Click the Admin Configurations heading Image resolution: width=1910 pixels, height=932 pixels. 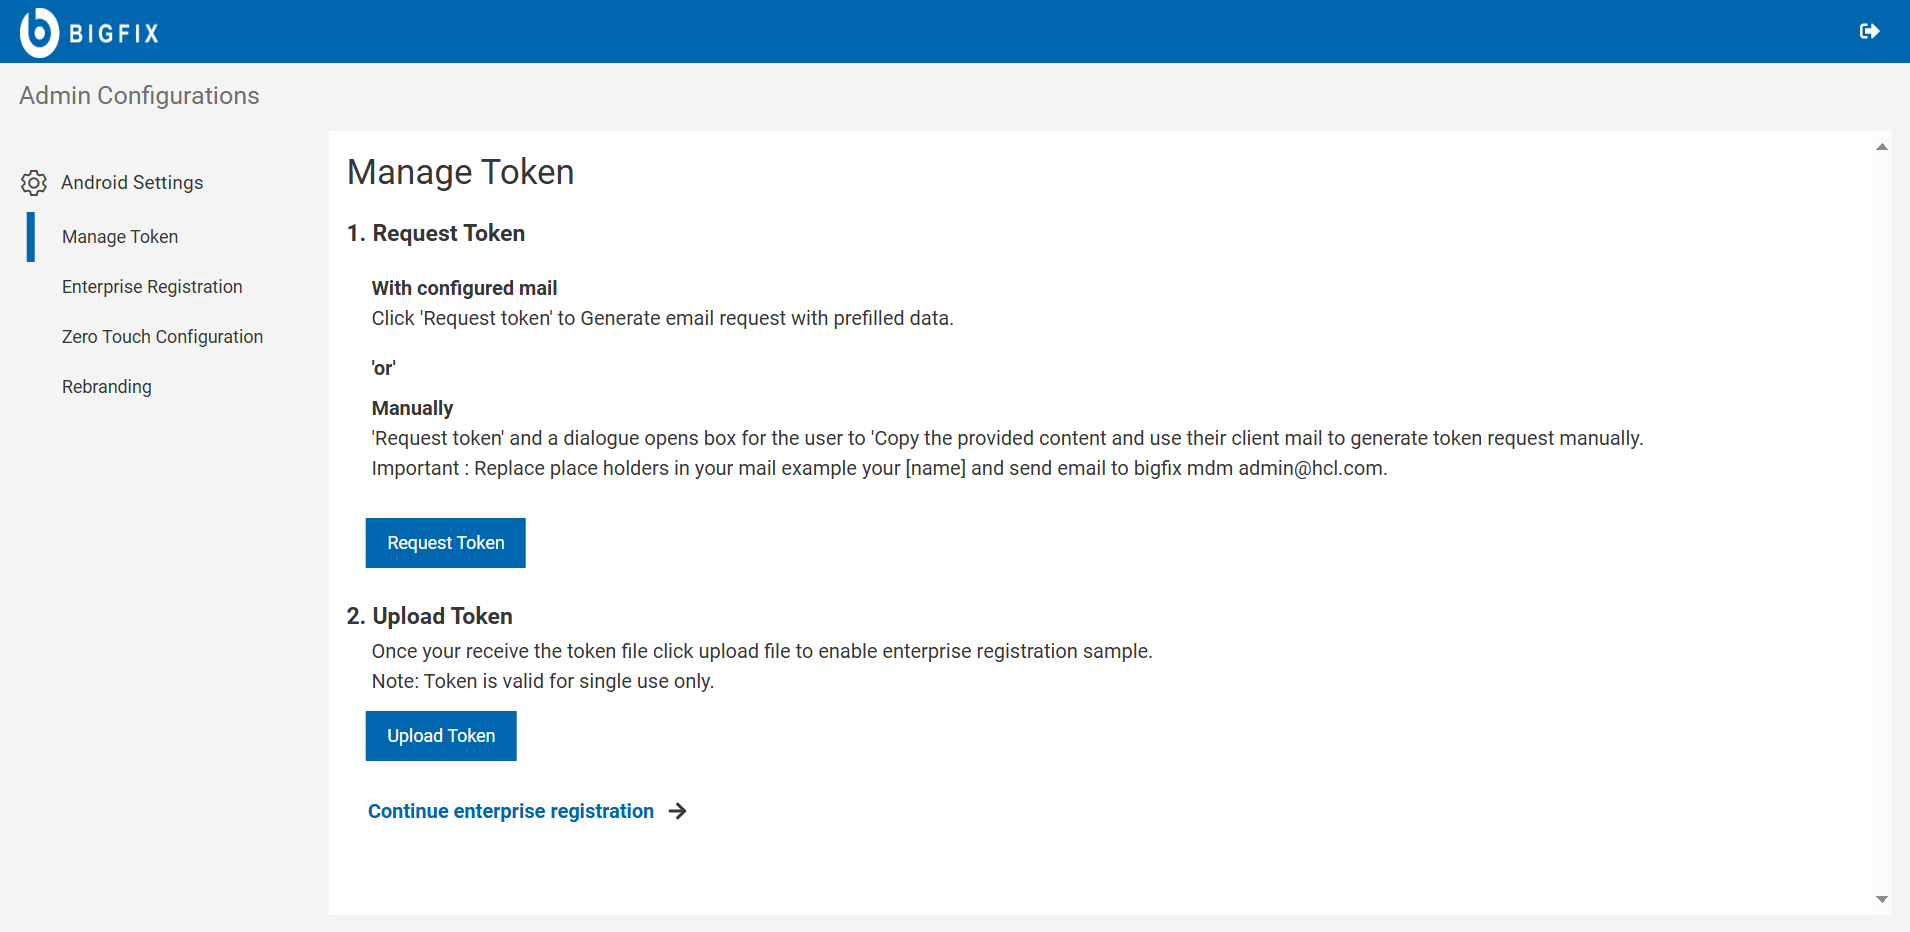tap(138, 95)
